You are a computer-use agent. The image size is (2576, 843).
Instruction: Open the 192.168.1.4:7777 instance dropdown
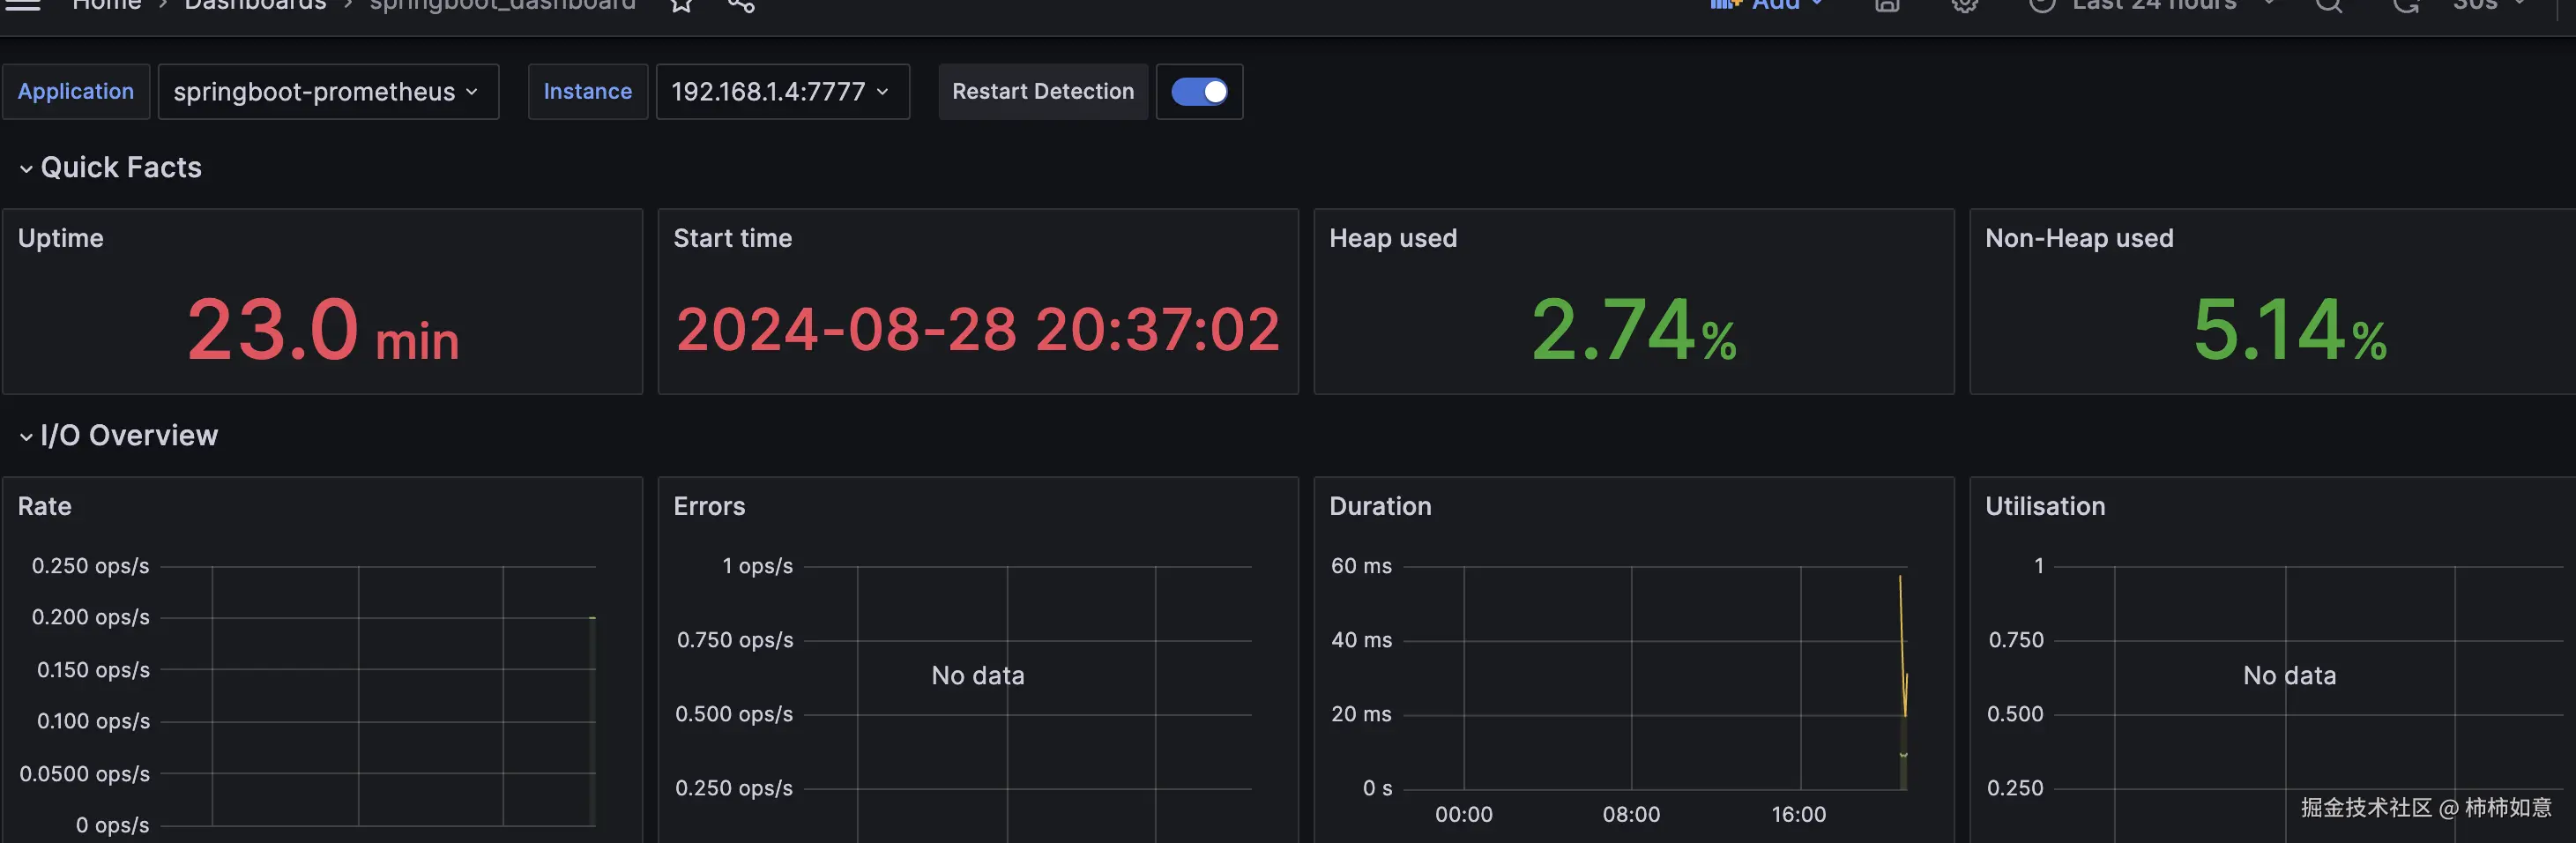coord(783,91)
